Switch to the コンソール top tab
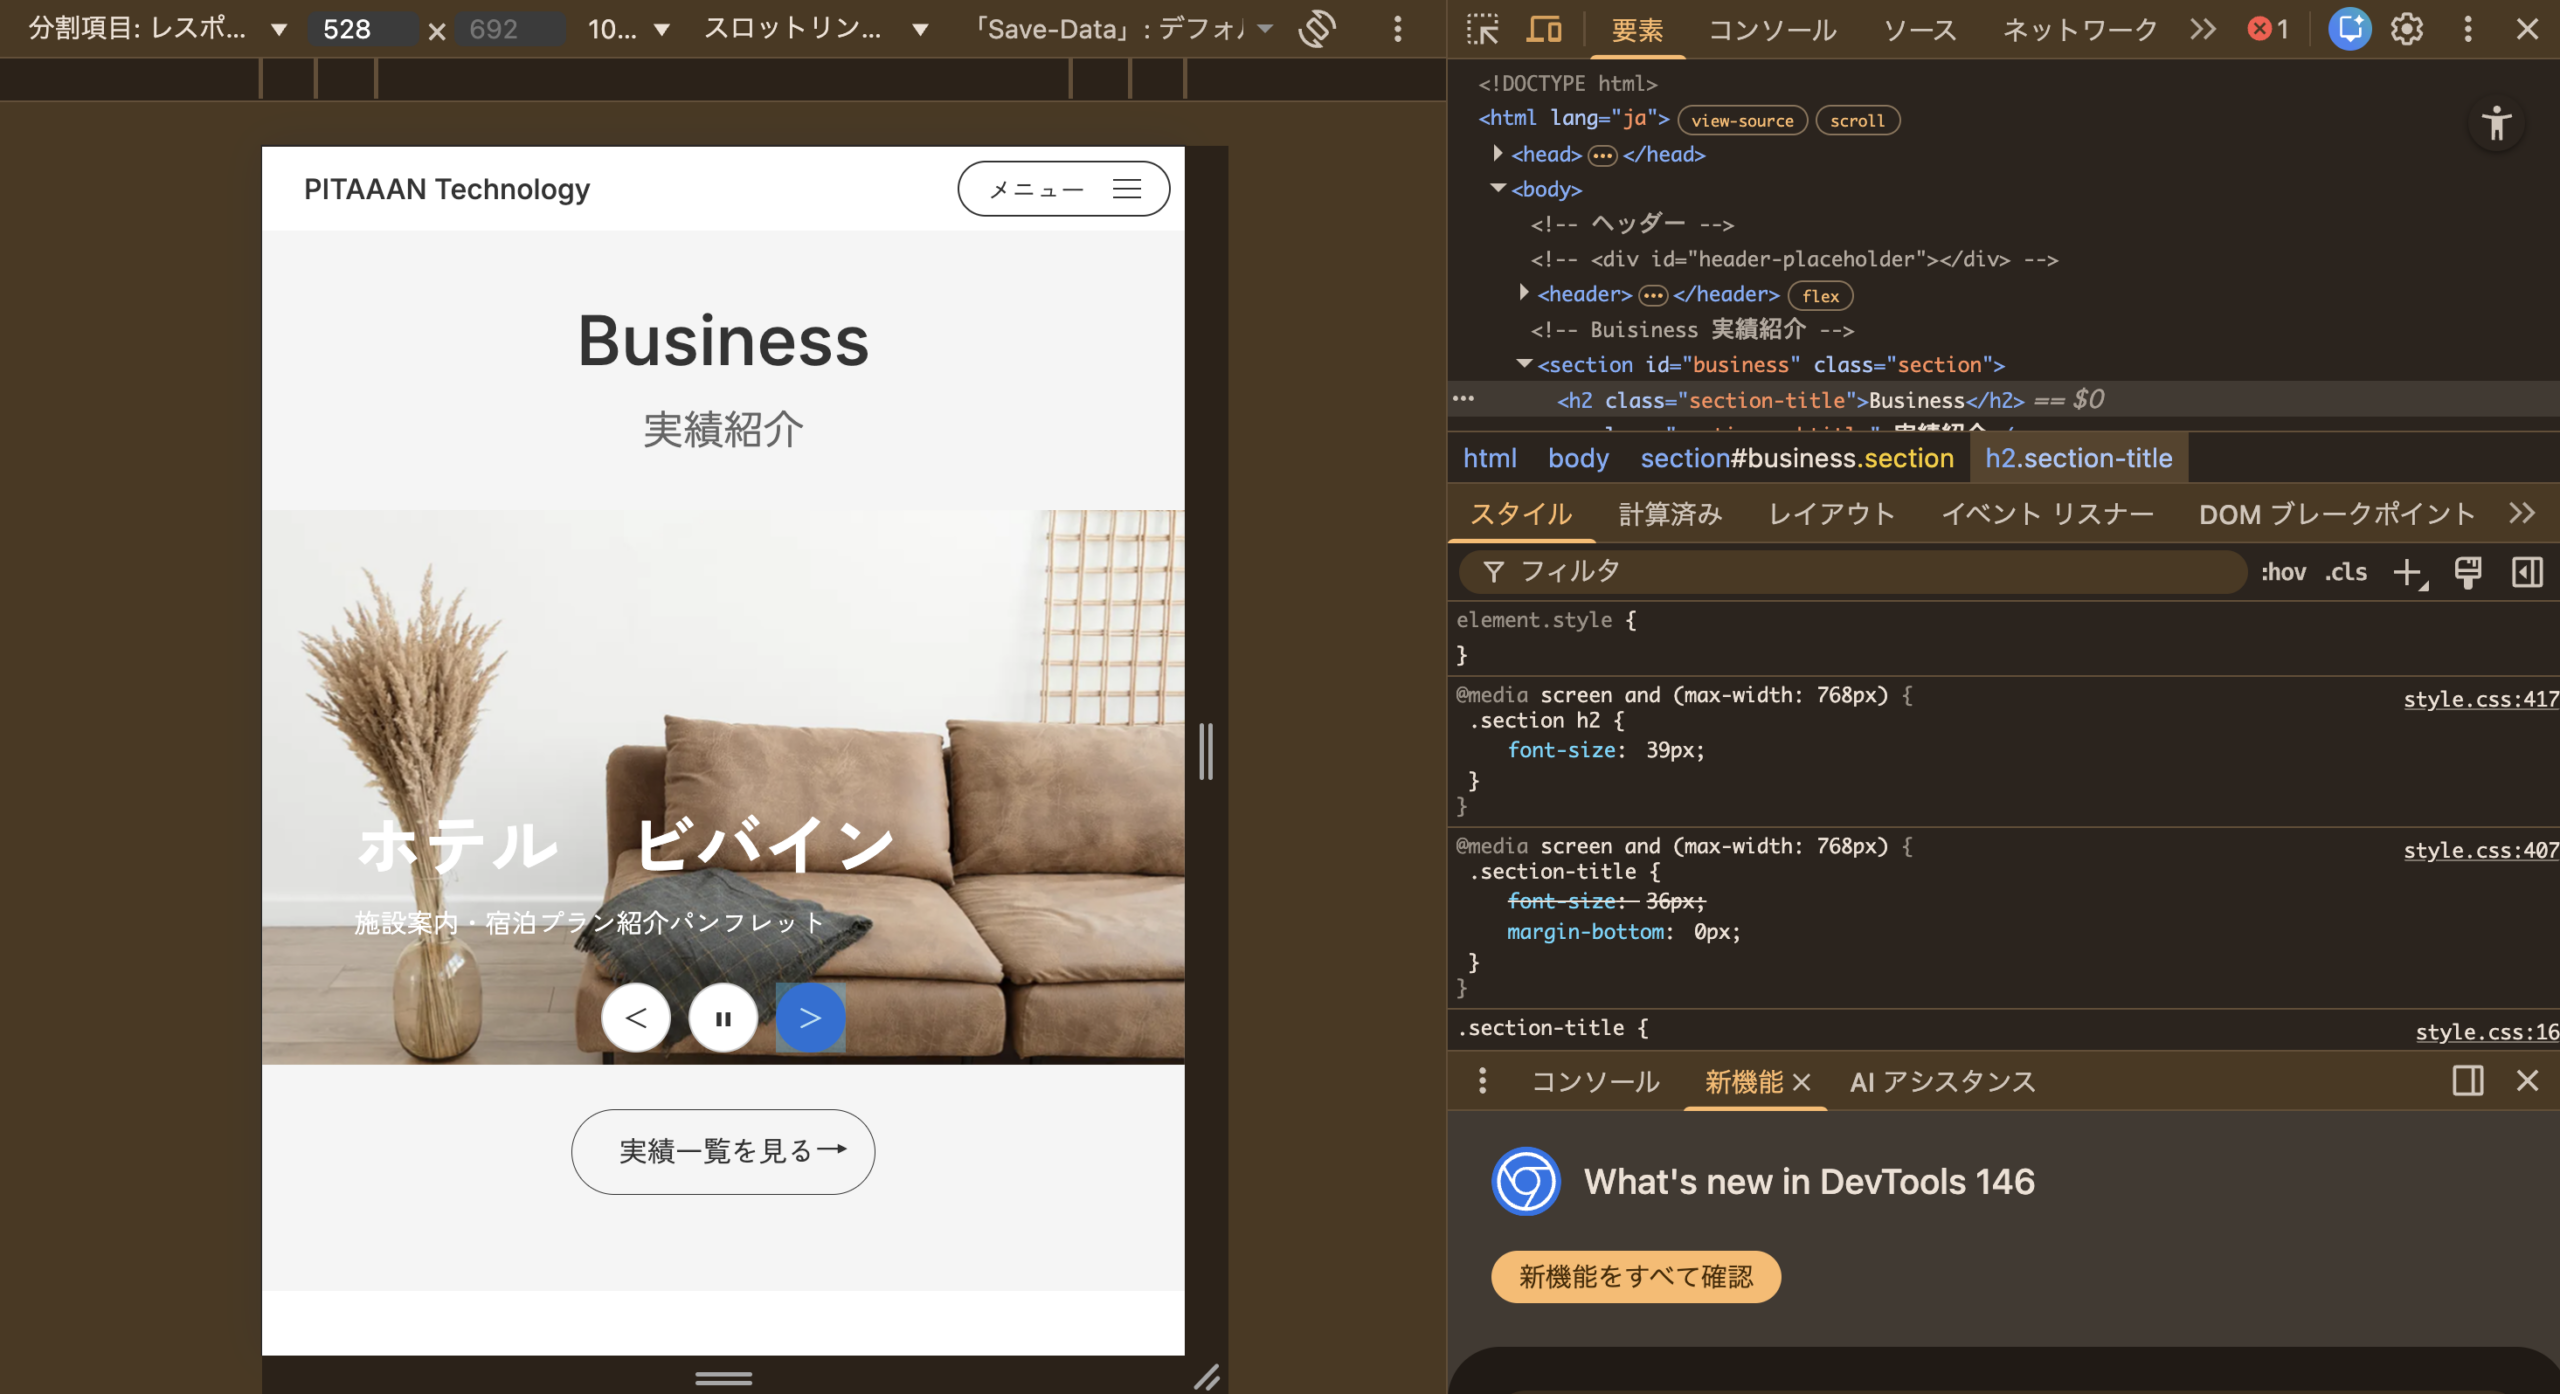The height and width of the screenshot is (1394, 2560). [x=1772, y=30]
